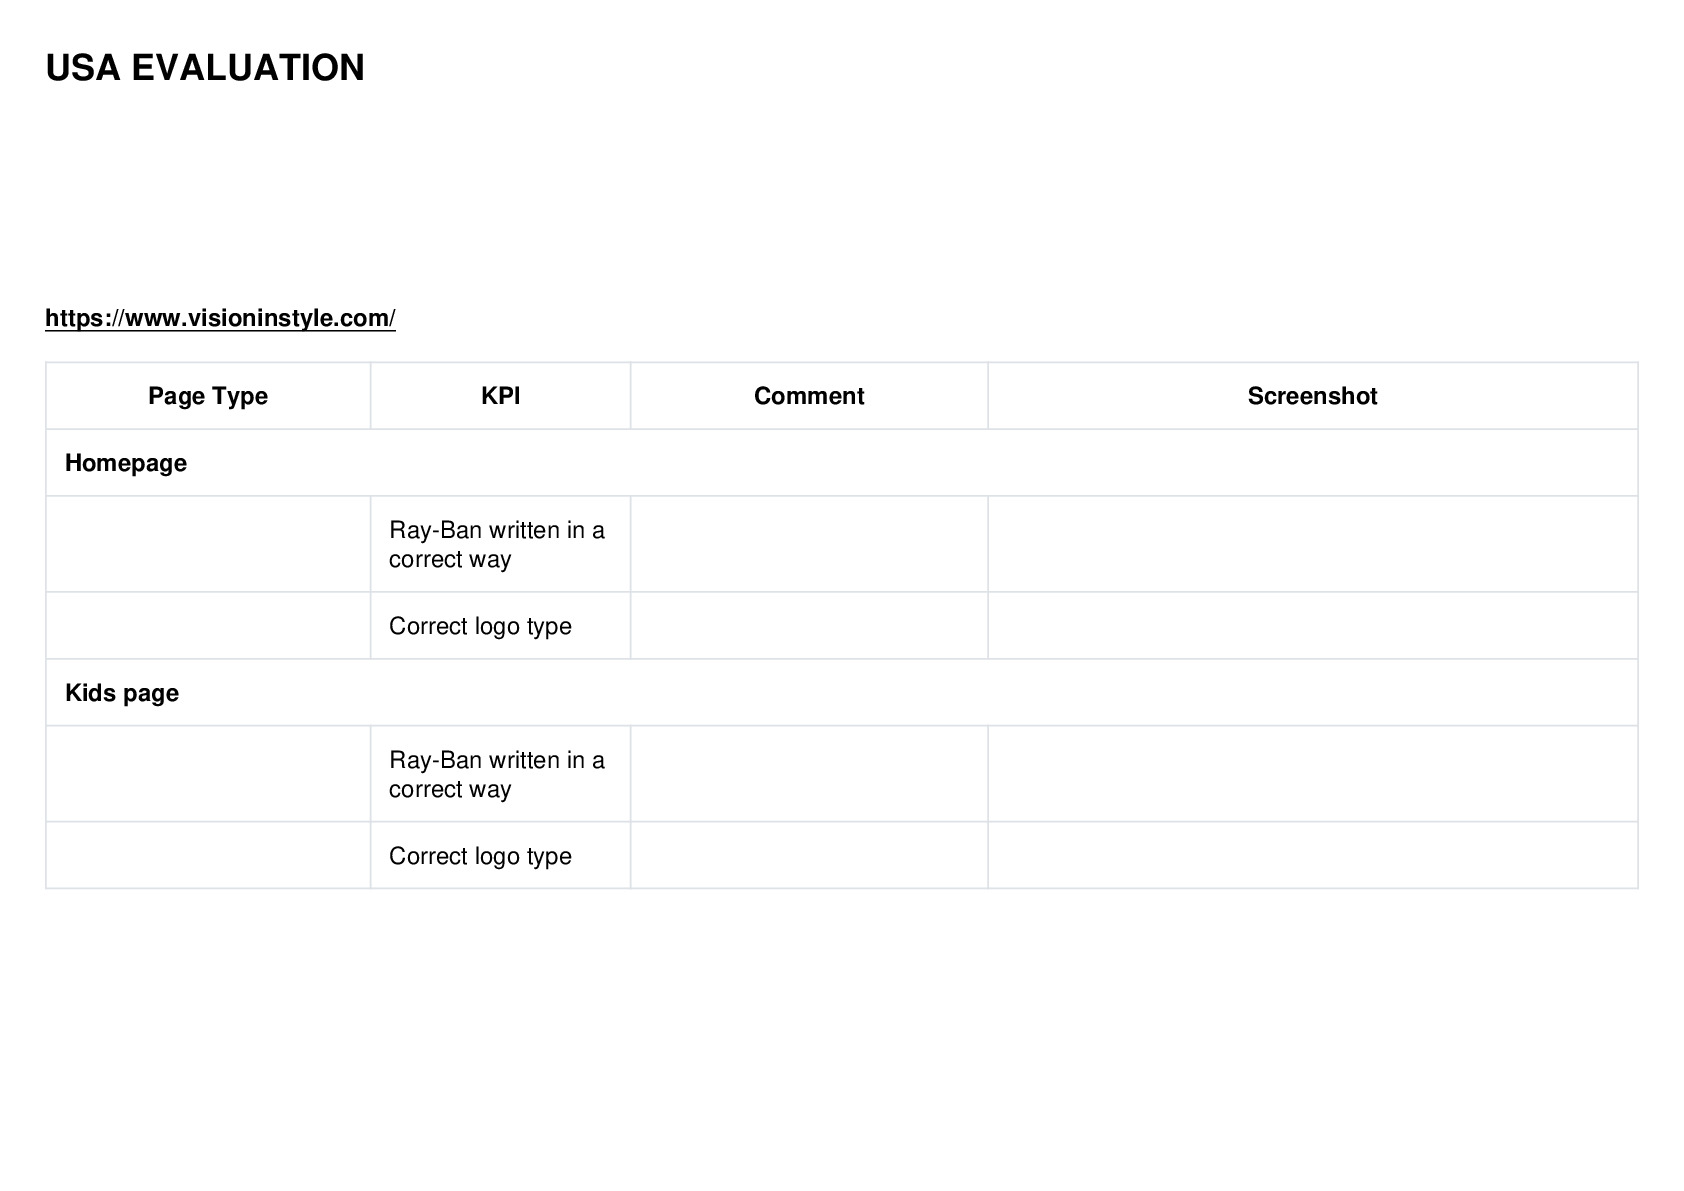Select the Comment column header
This screenshot has height=1191, width=1684.
[809, 396]
